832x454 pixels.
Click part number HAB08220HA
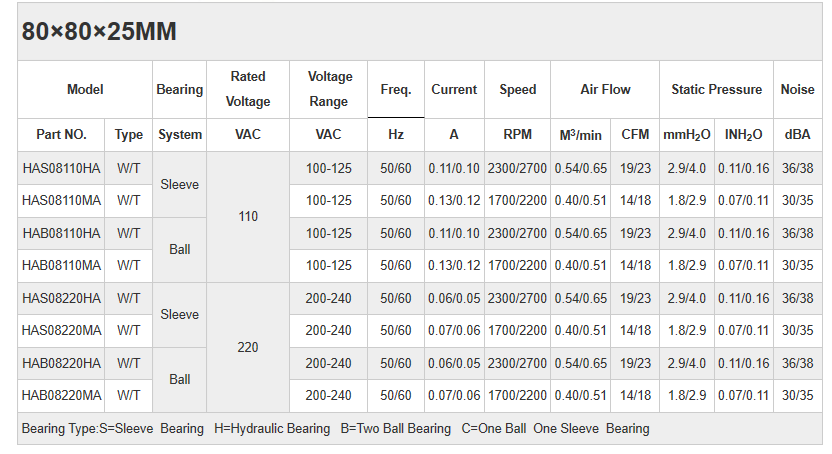[x=61, y=363]
